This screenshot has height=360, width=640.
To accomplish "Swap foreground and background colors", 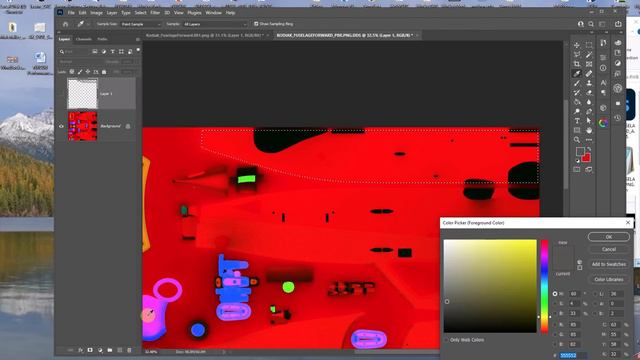I will 589,149.
